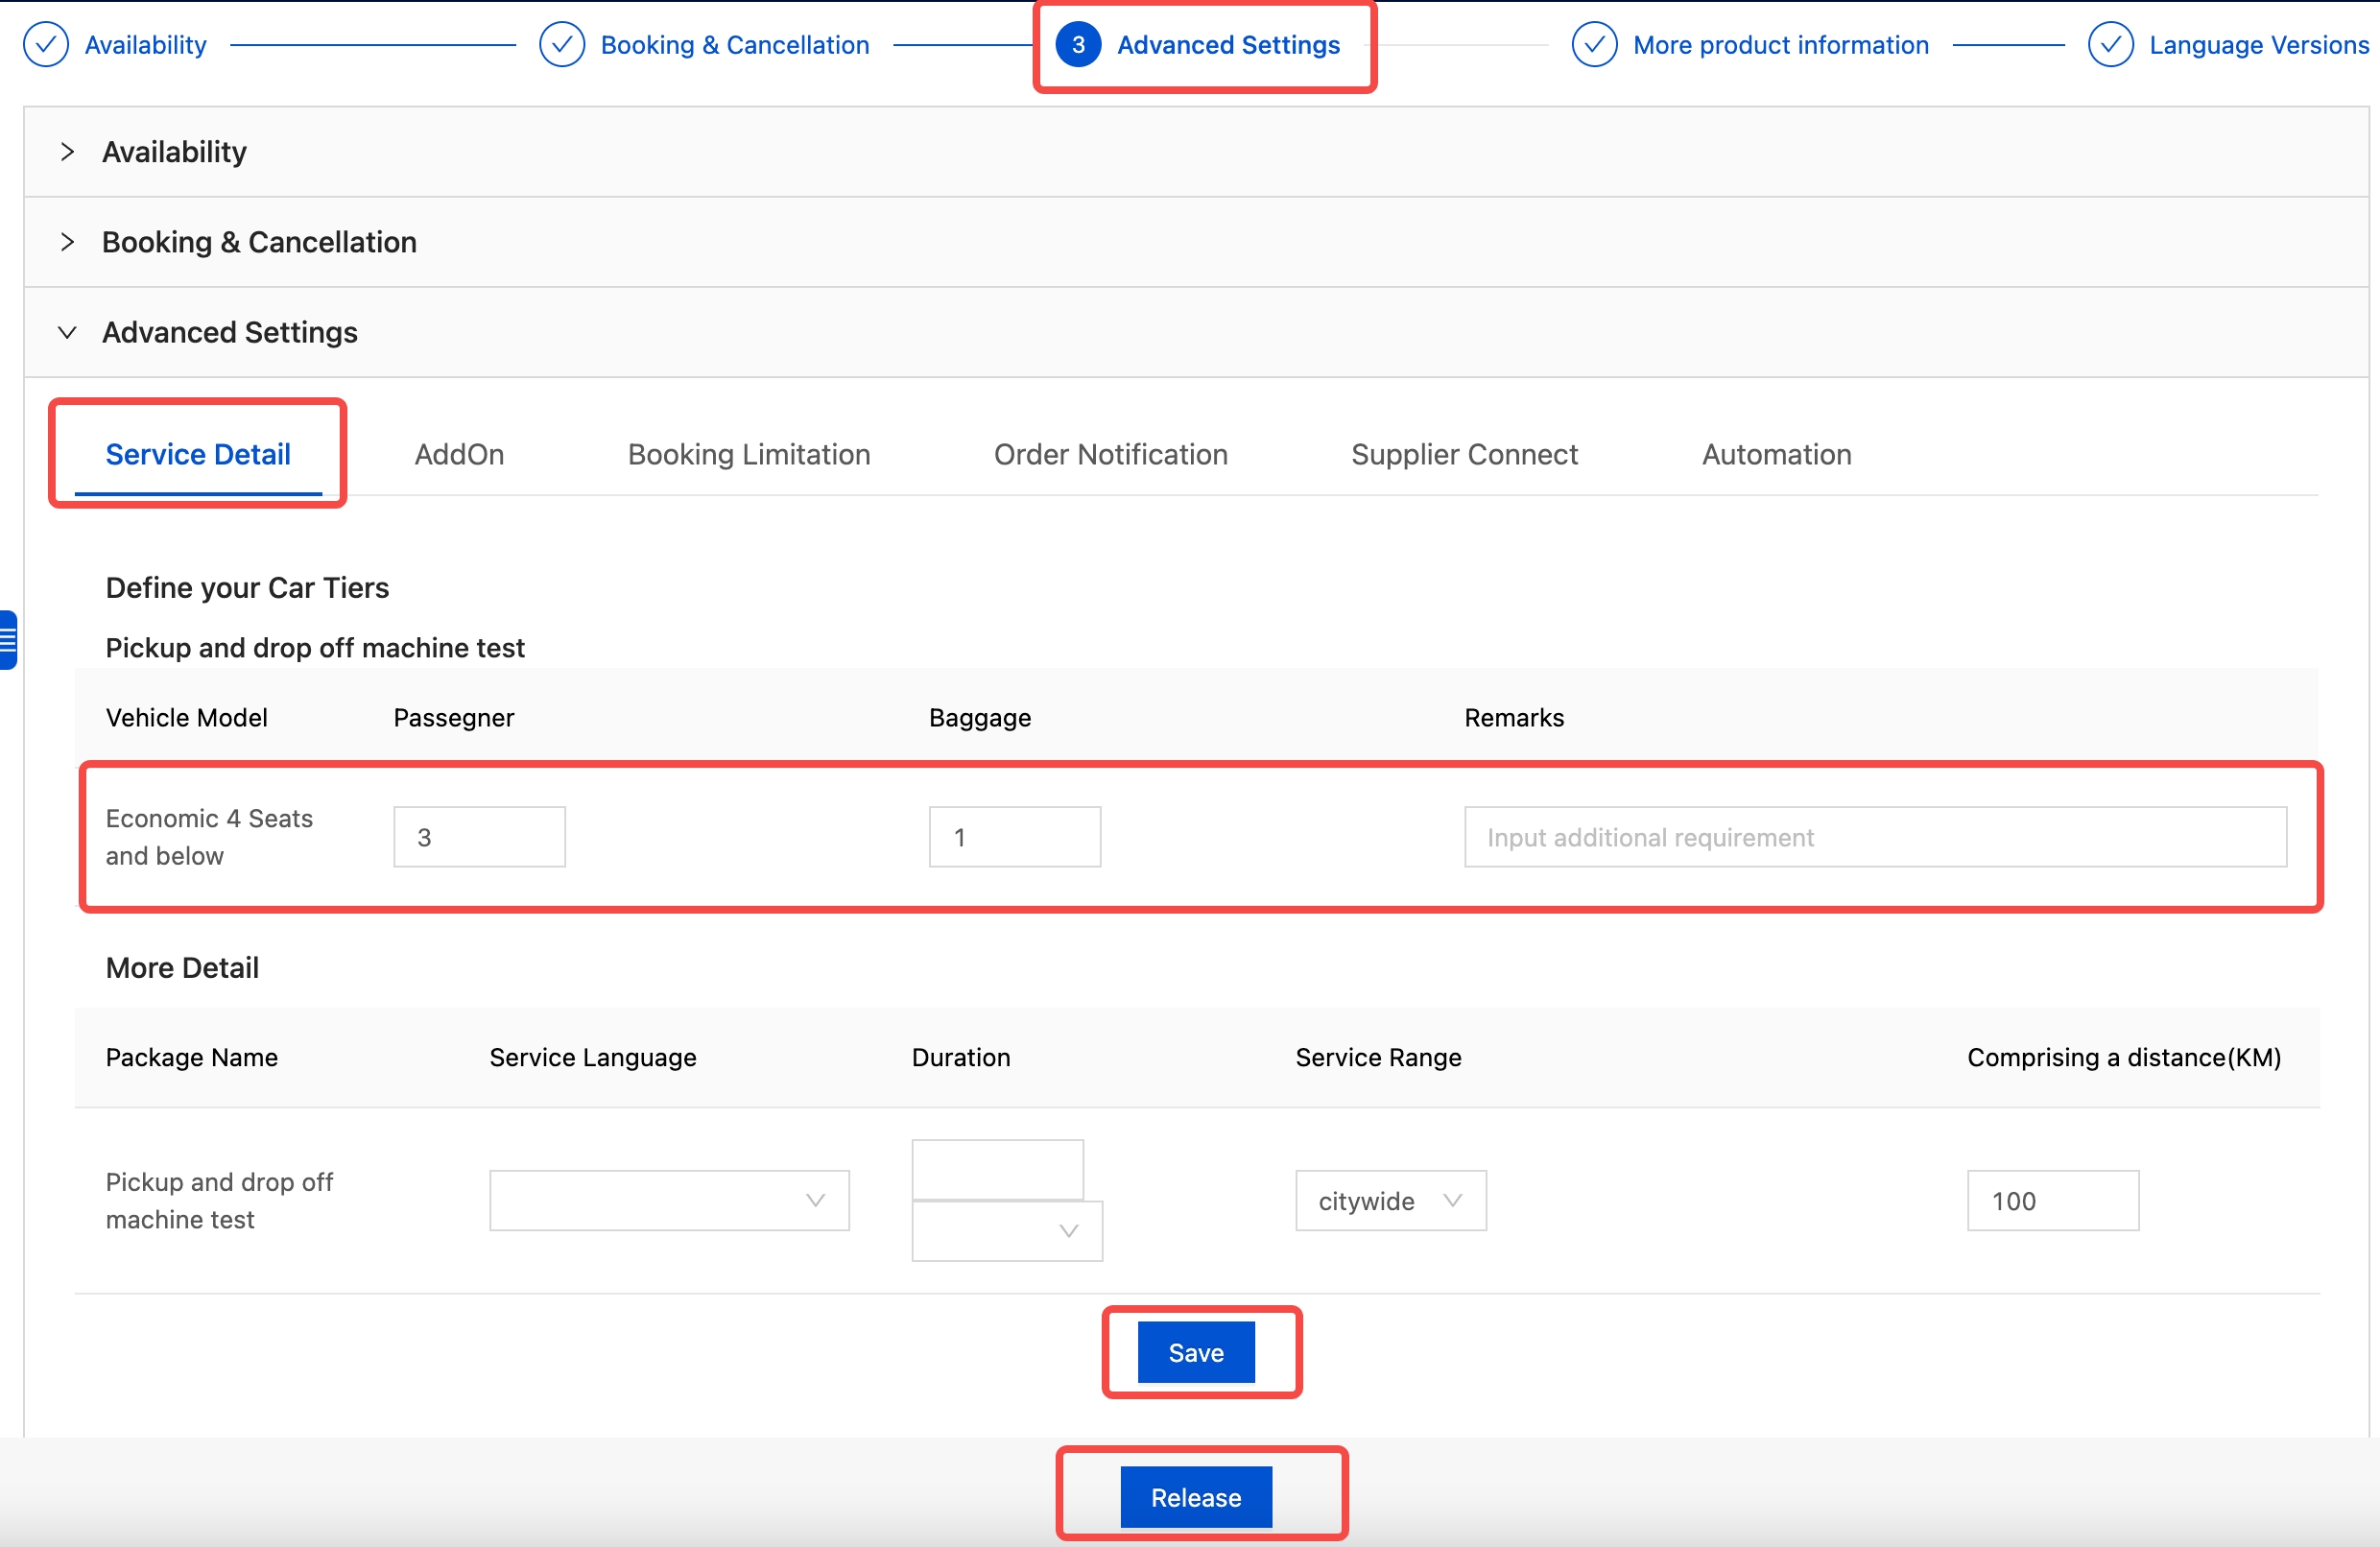The width and height of the screenshot is (2380, 1547).
Task: Expand the Availability section
Action: [x=67, y=152]
